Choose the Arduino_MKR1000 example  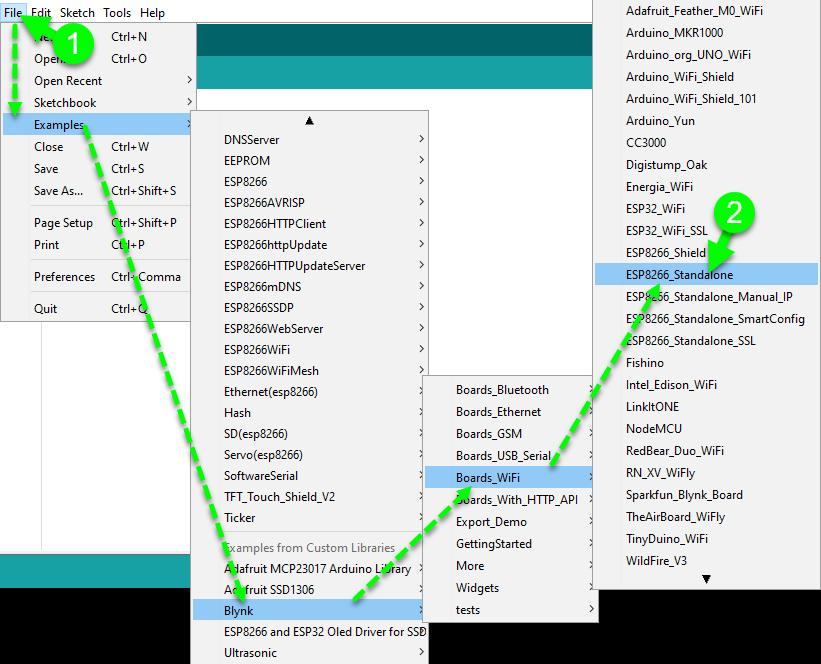click(x=706, y=32)
